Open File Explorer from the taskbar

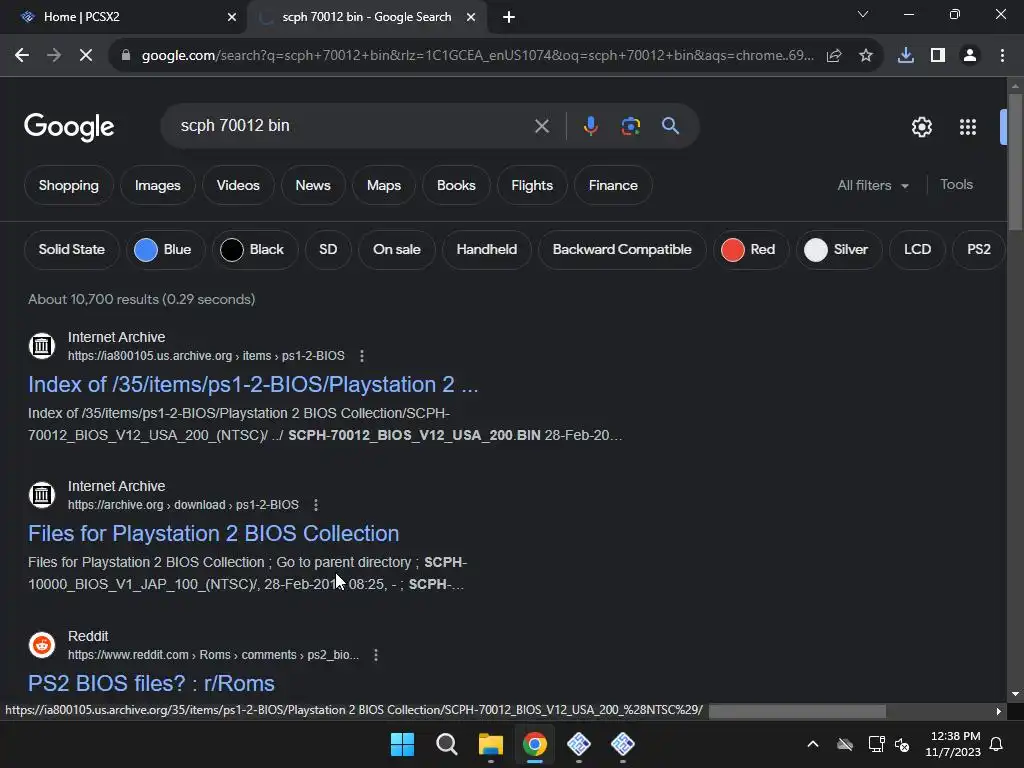490,744
